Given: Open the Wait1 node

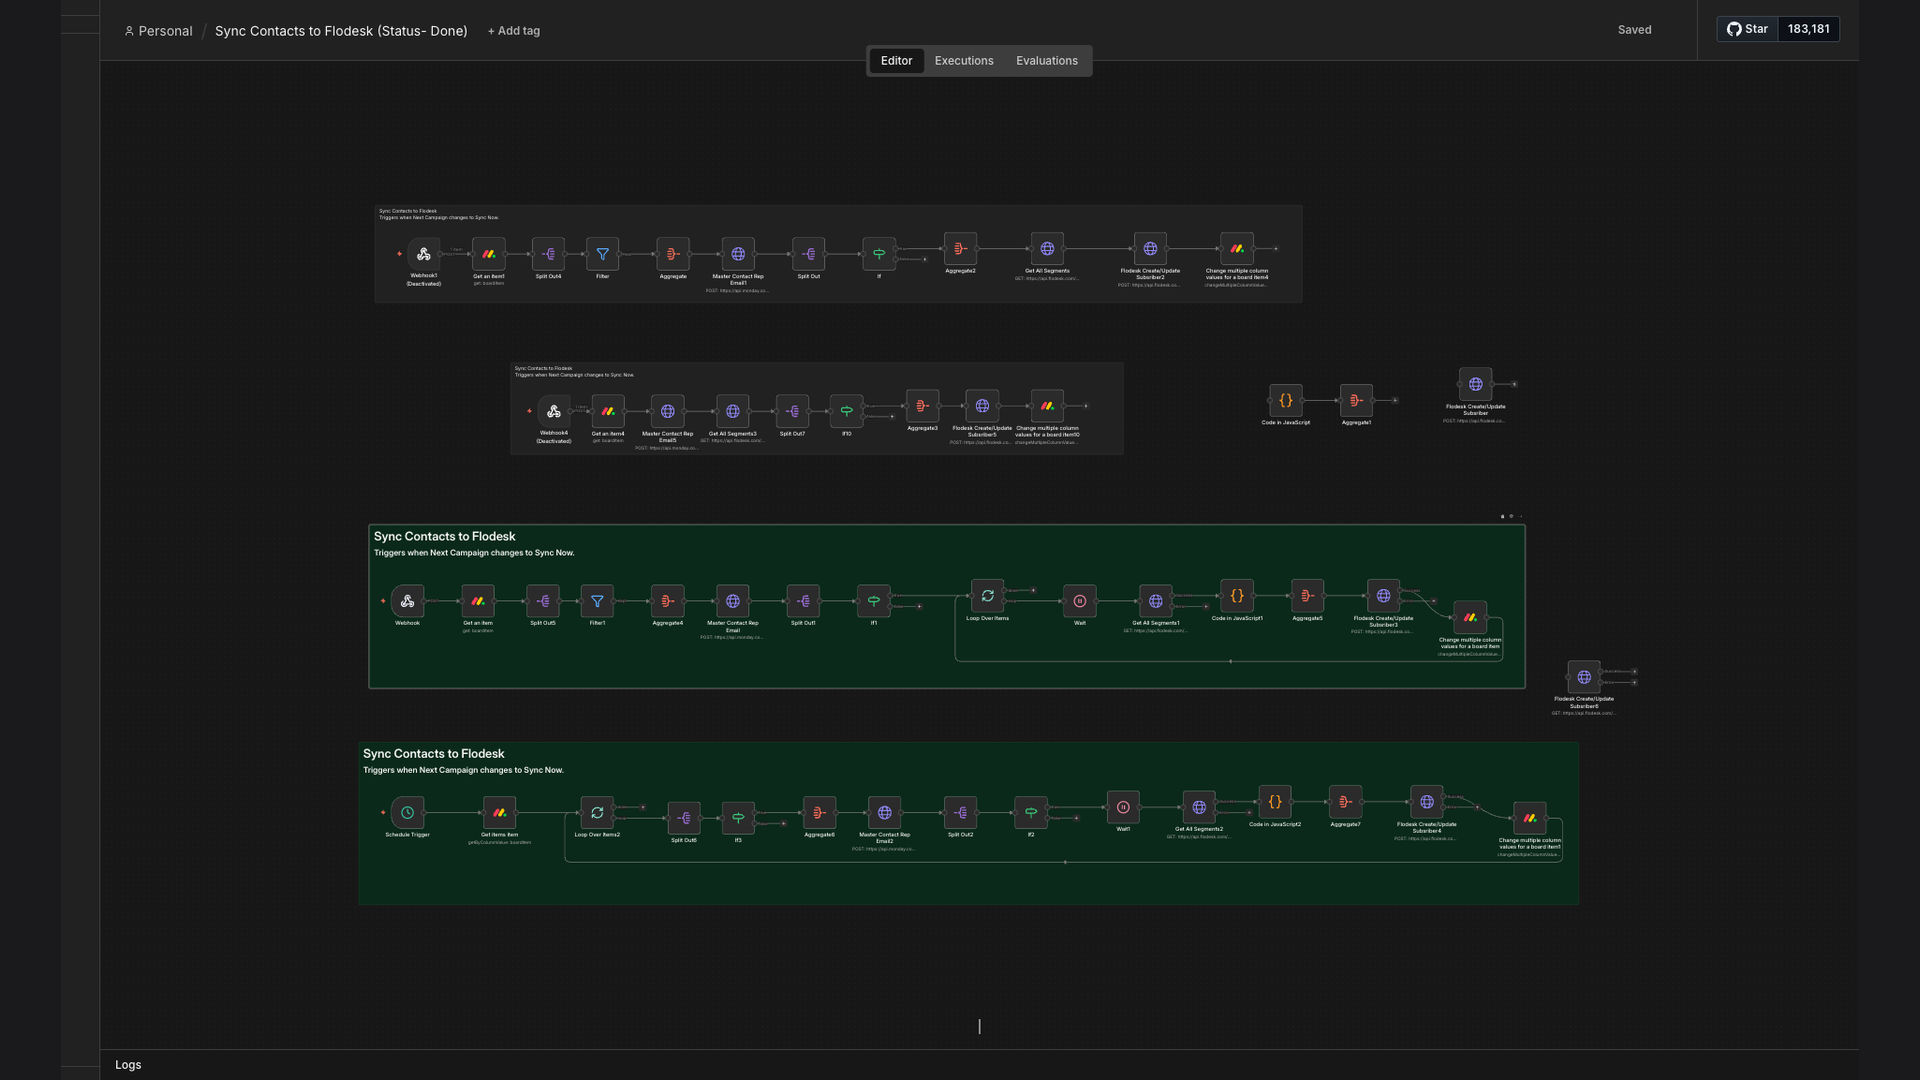Looking at the screenshot, I should tap(1123, 807).
